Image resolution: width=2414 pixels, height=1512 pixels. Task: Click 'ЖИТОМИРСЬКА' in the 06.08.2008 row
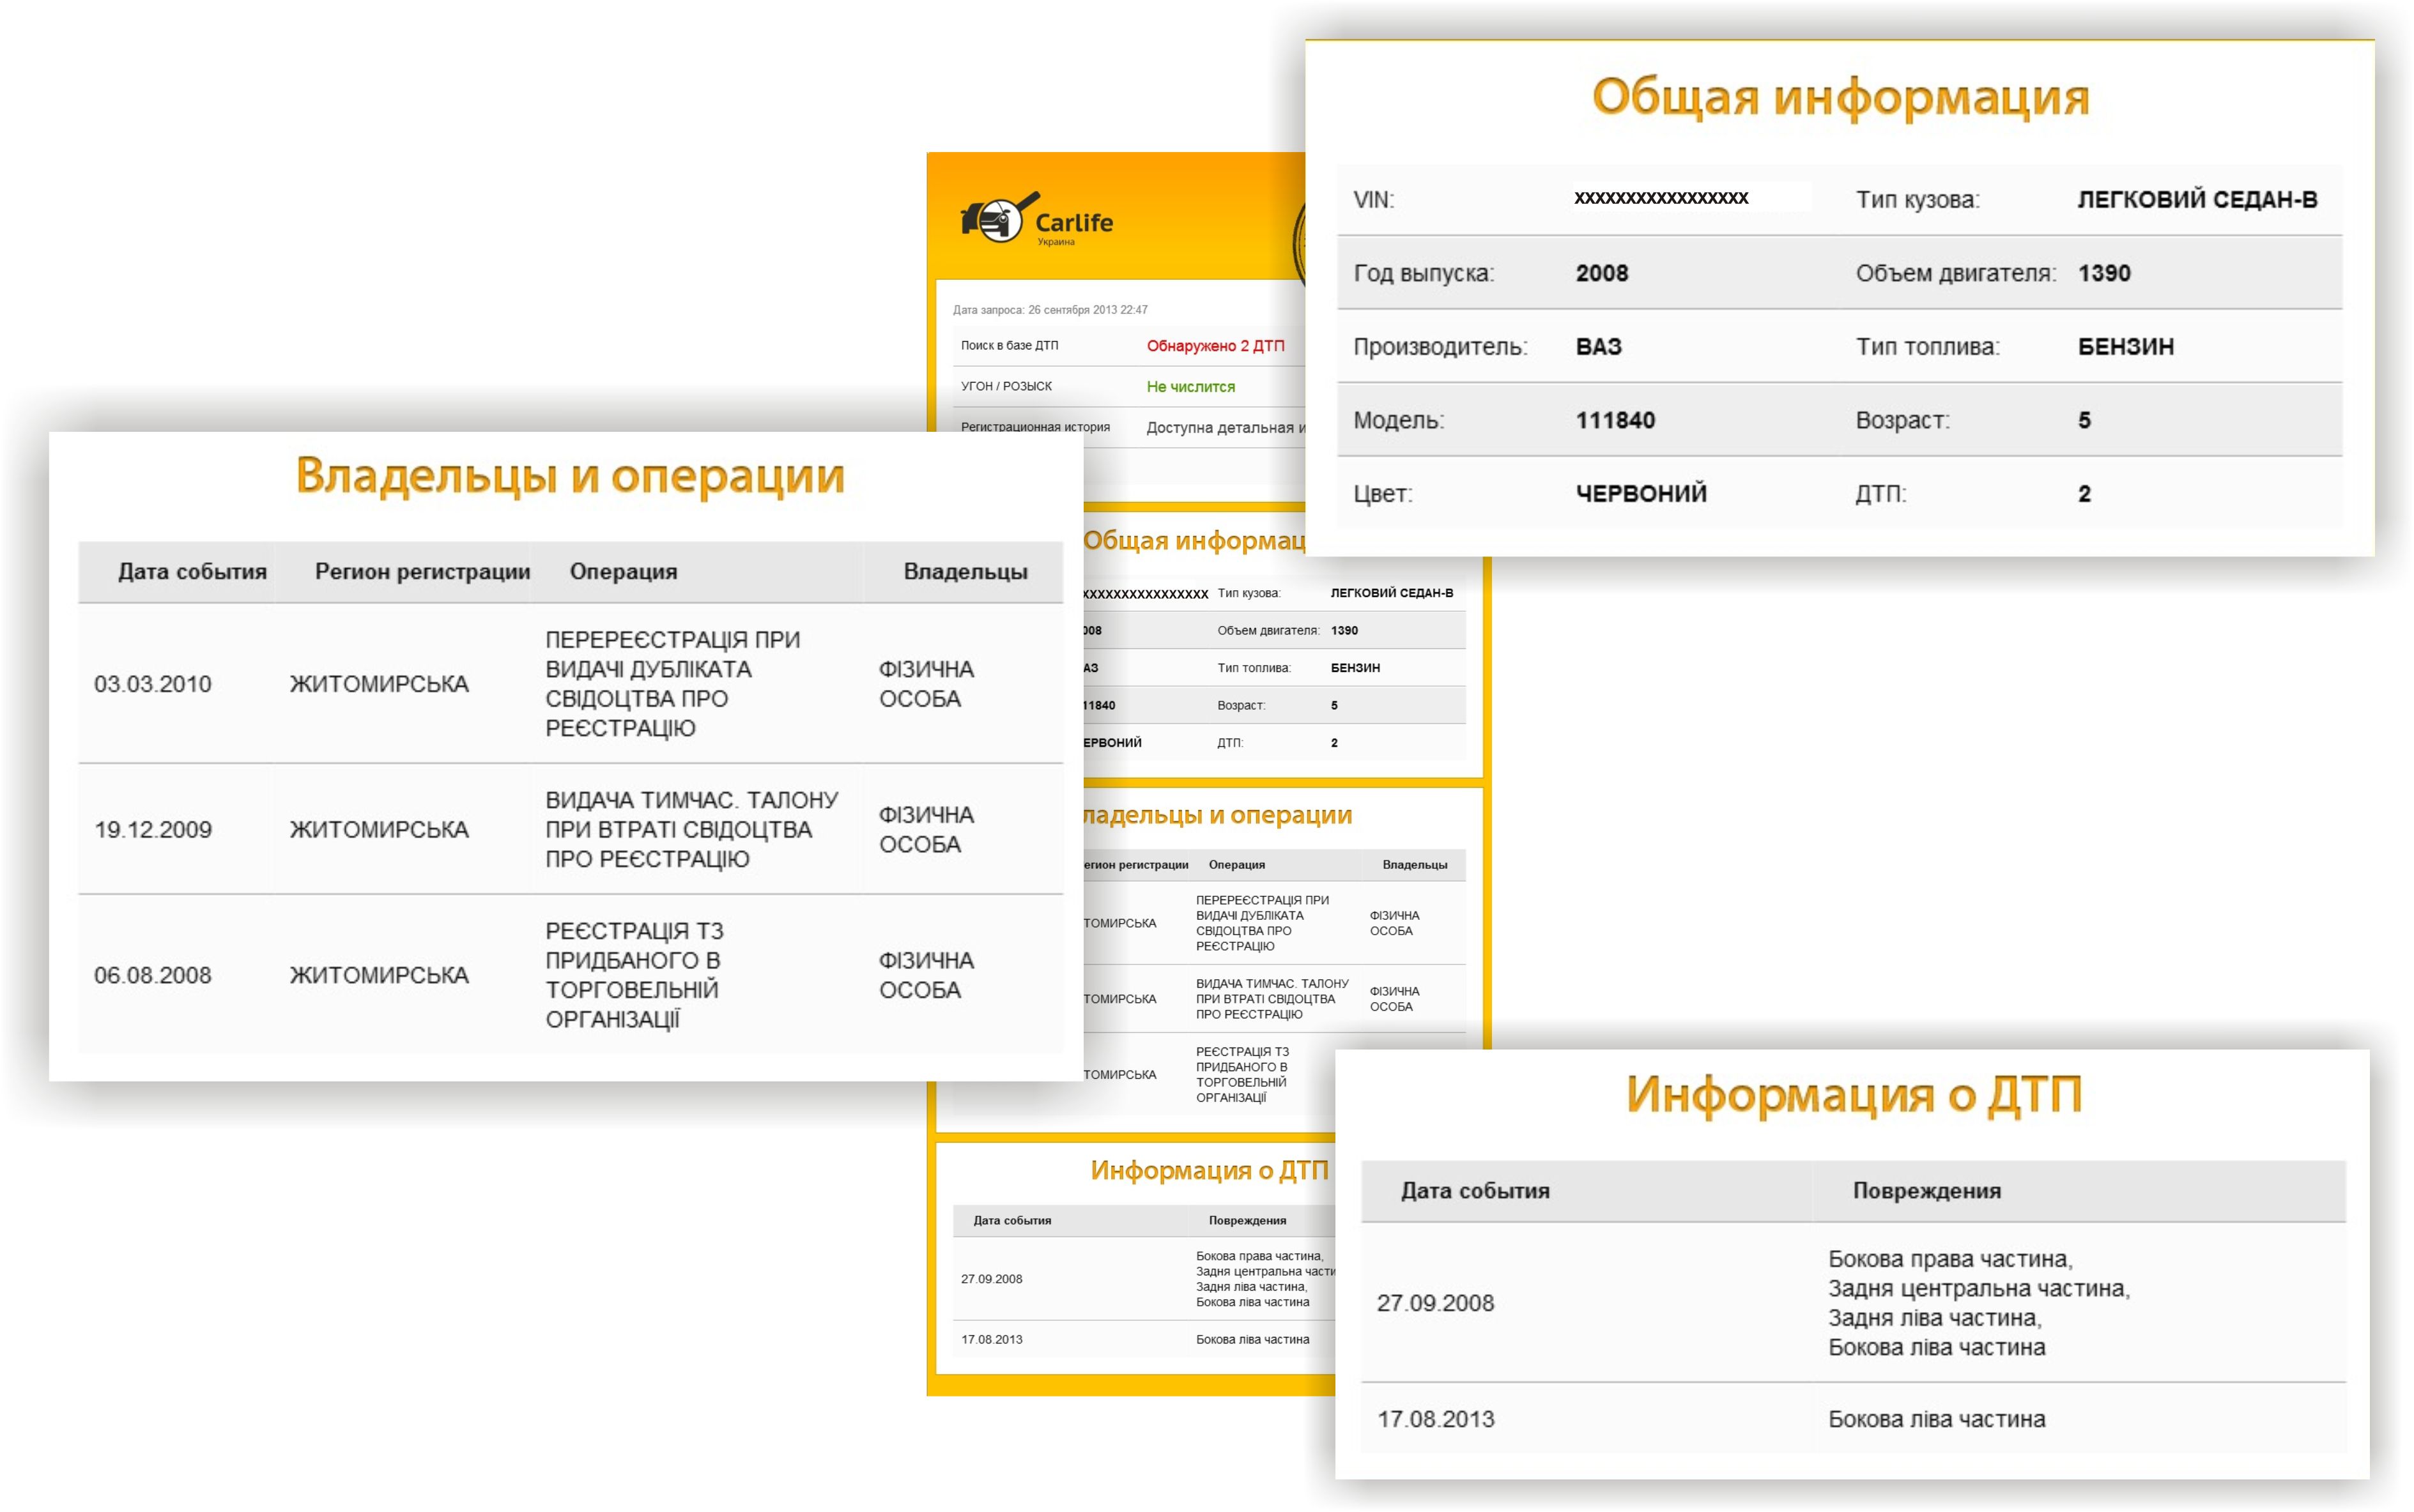pos(378,976)
